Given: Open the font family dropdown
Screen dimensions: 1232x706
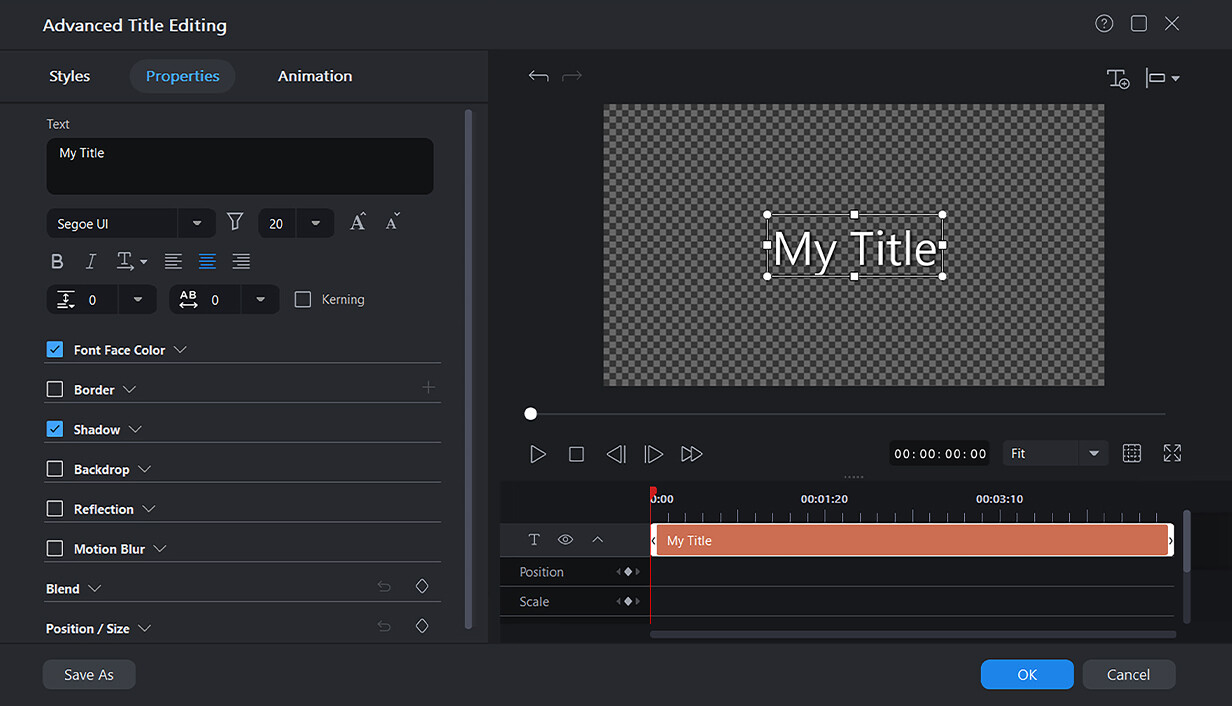Looking at the screenshot, I should pyautogui.click(x=196, y=222).
